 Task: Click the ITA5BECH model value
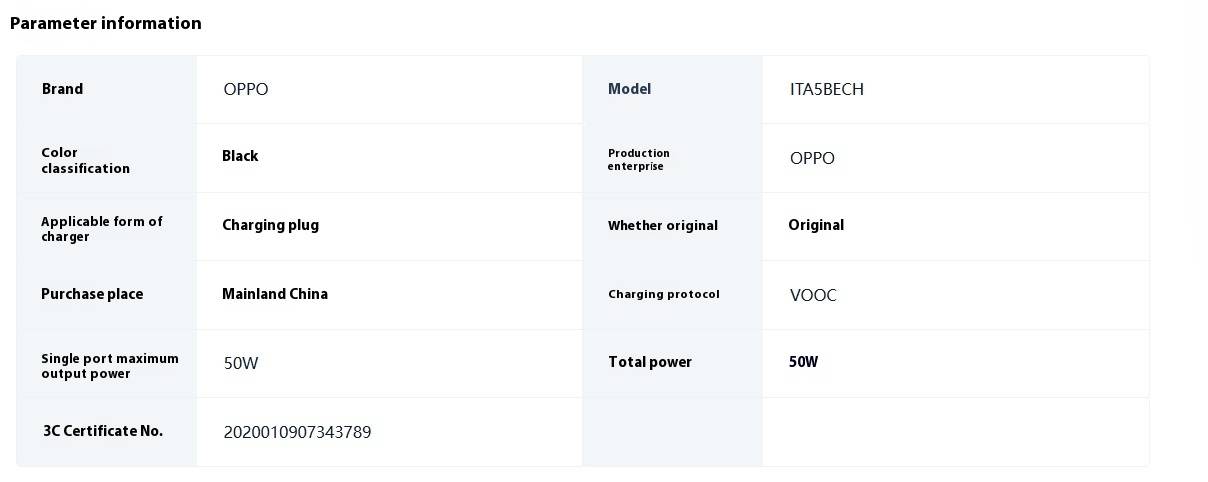click(827, 89)
